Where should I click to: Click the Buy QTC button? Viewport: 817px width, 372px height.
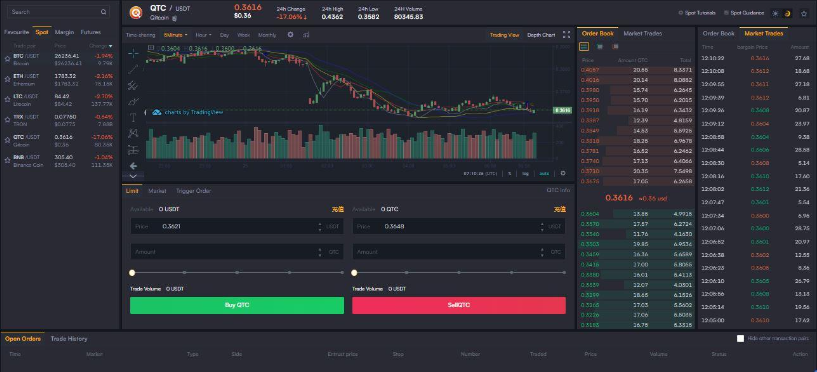tap(237, 305)
